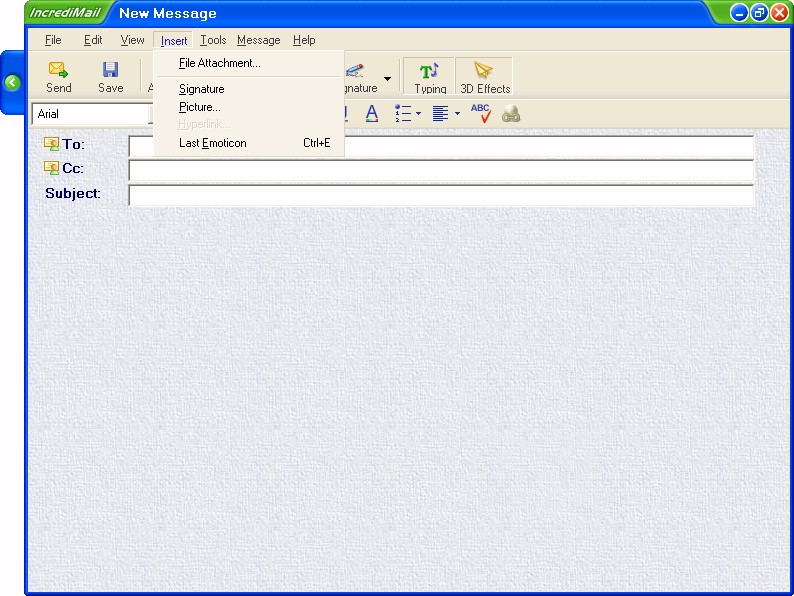Screen dimensions: 794x596
Task: Click the IncrediMail logo in title bar
Action: pyautogui.click(x=65, y=13)
